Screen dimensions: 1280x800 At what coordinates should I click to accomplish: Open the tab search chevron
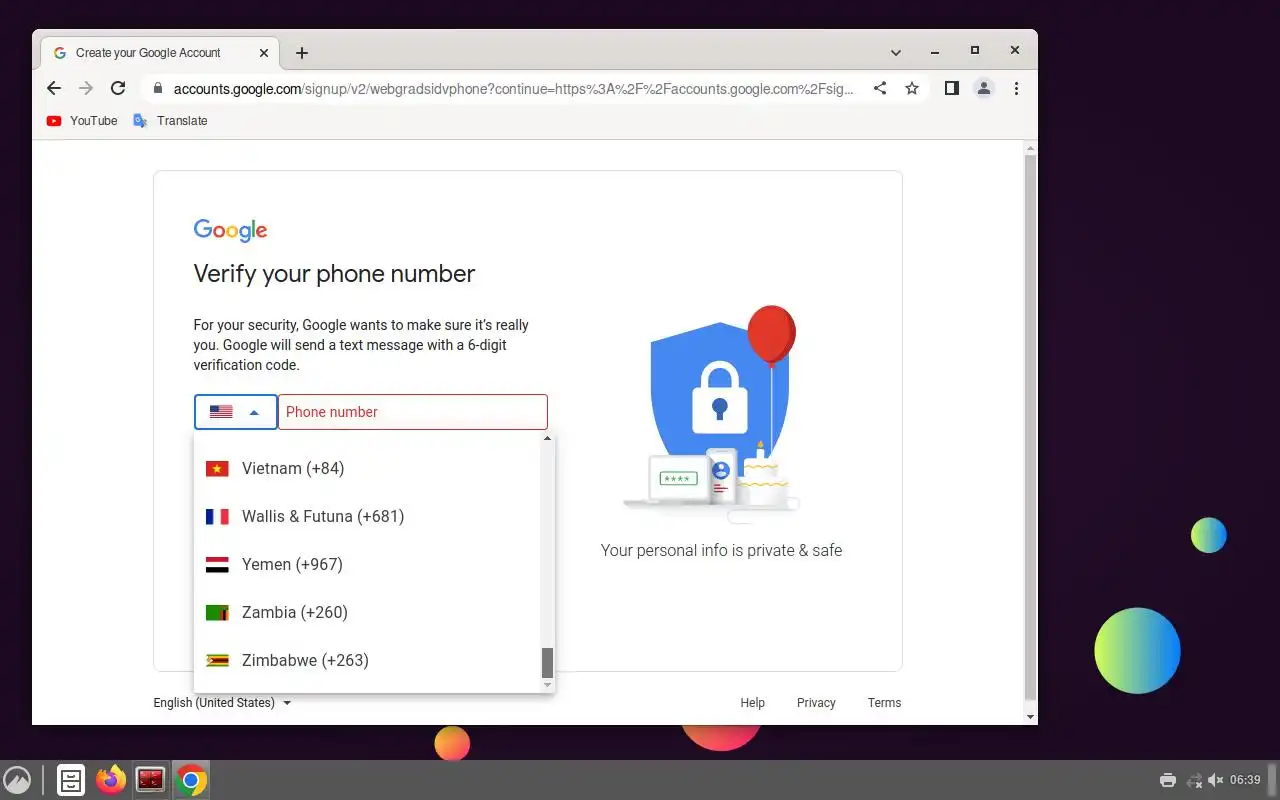pos(896,52)
